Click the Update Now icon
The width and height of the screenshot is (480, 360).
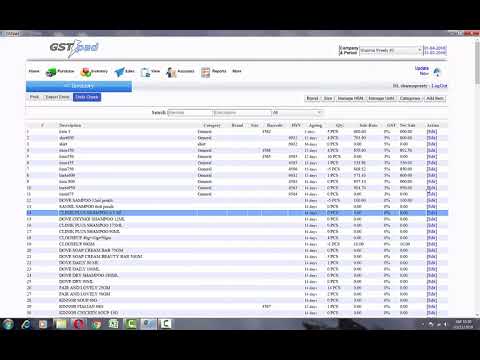pyautogui.click(x=437, y=71)
